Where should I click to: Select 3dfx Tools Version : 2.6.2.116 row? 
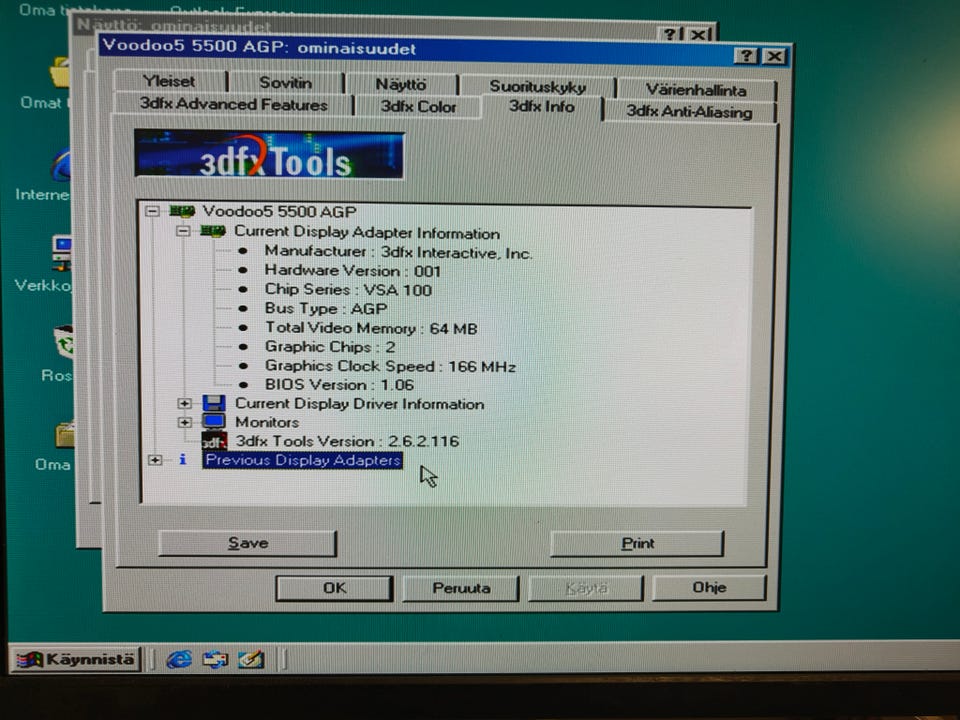[347, 441]
